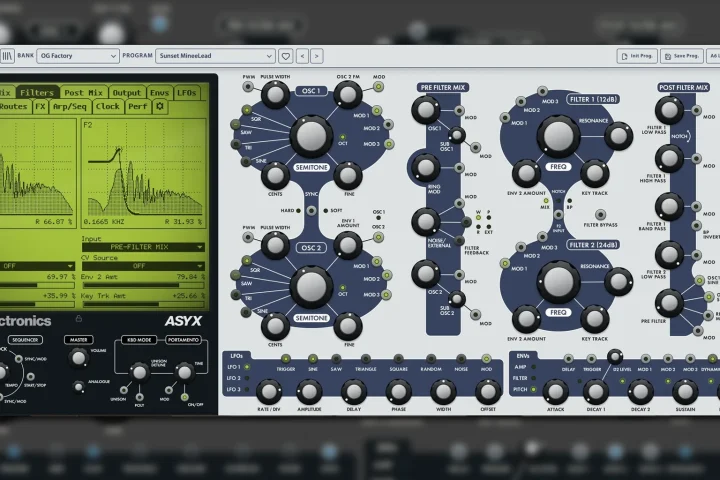
Task: Click the envelope Attack knob
Action: click(x=555, y=392)
